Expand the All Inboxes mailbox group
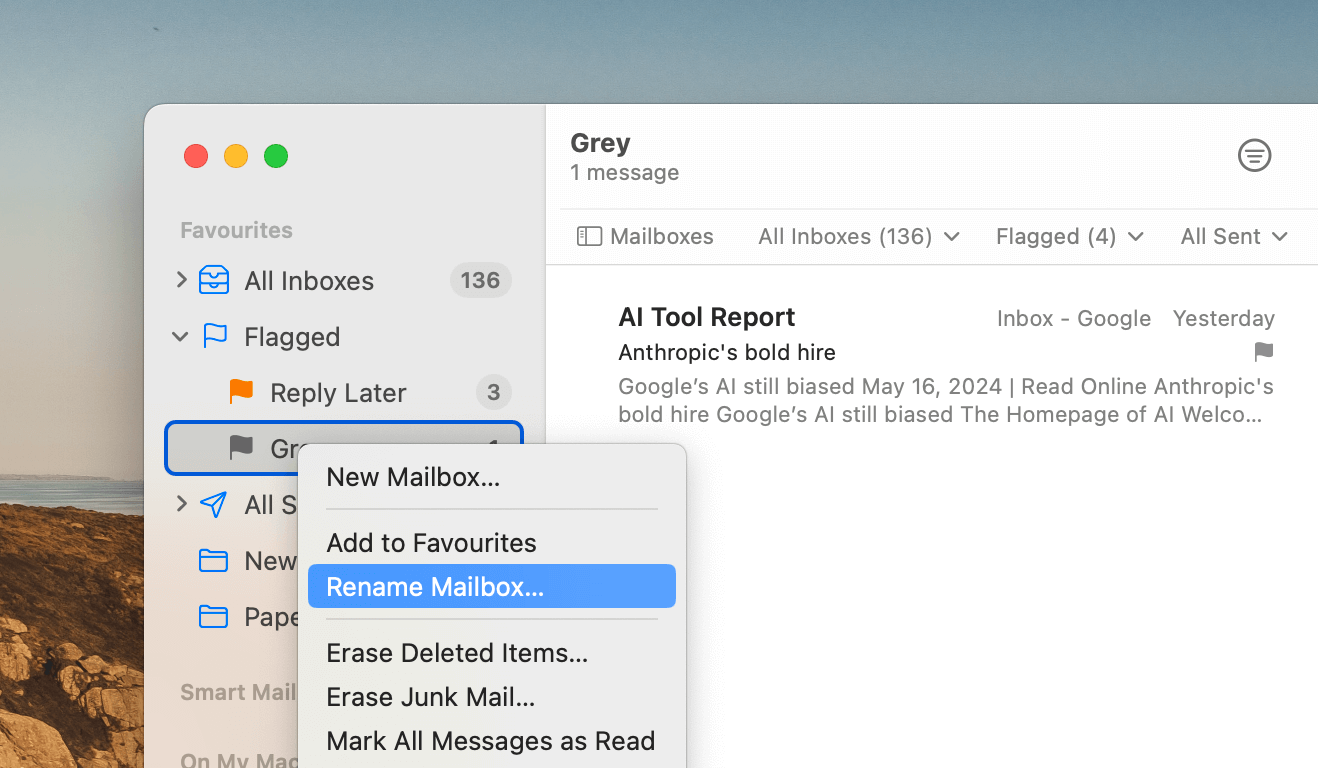Screen dimensions: 1318x768 coord(181,280)
